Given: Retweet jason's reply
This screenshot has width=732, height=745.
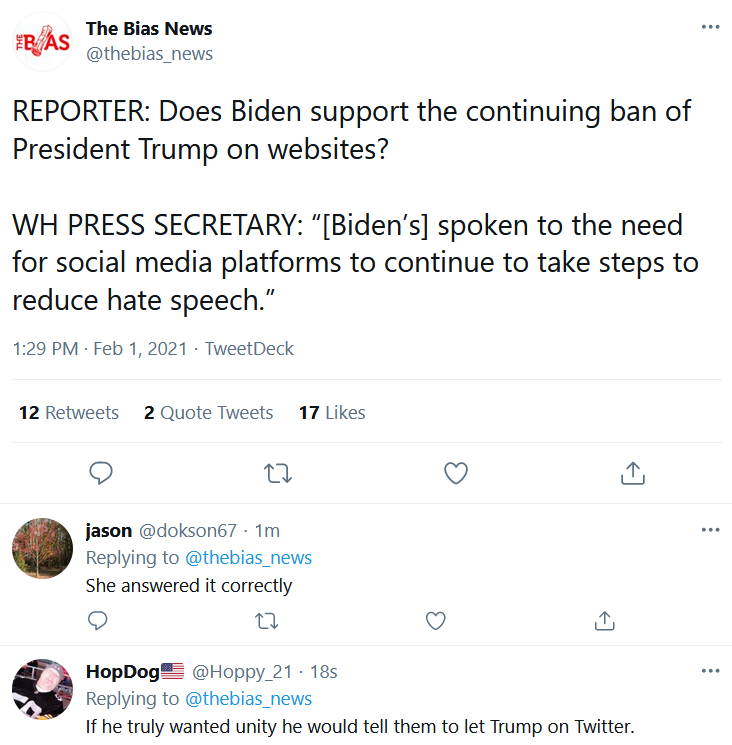Looking at the screenshot, I should click(267, 621).
